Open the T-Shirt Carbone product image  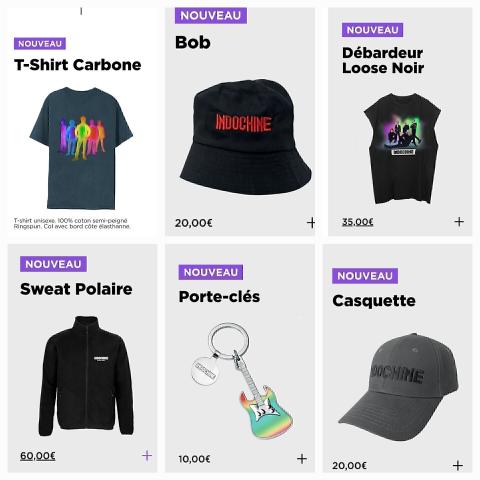click(x=81, y=148)
